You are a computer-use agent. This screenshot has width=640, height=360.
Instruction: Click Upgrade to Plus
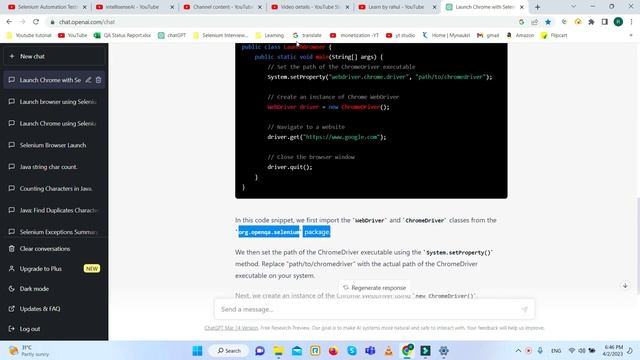point(54,269)
